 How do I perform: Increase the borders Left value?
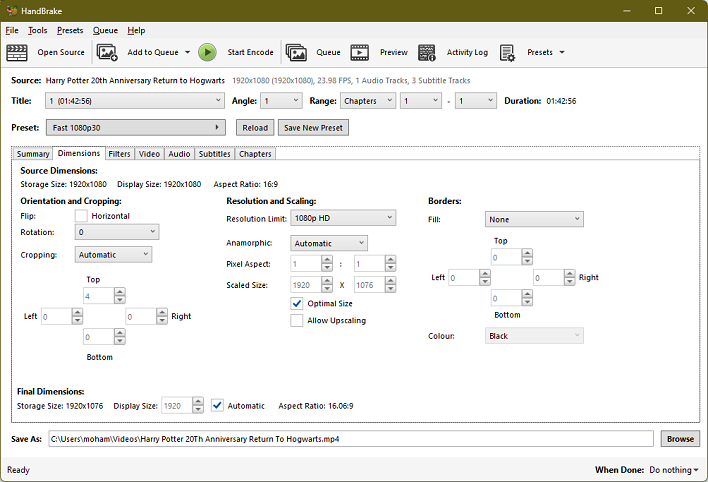pyautogui.click(x=485, y=273)
